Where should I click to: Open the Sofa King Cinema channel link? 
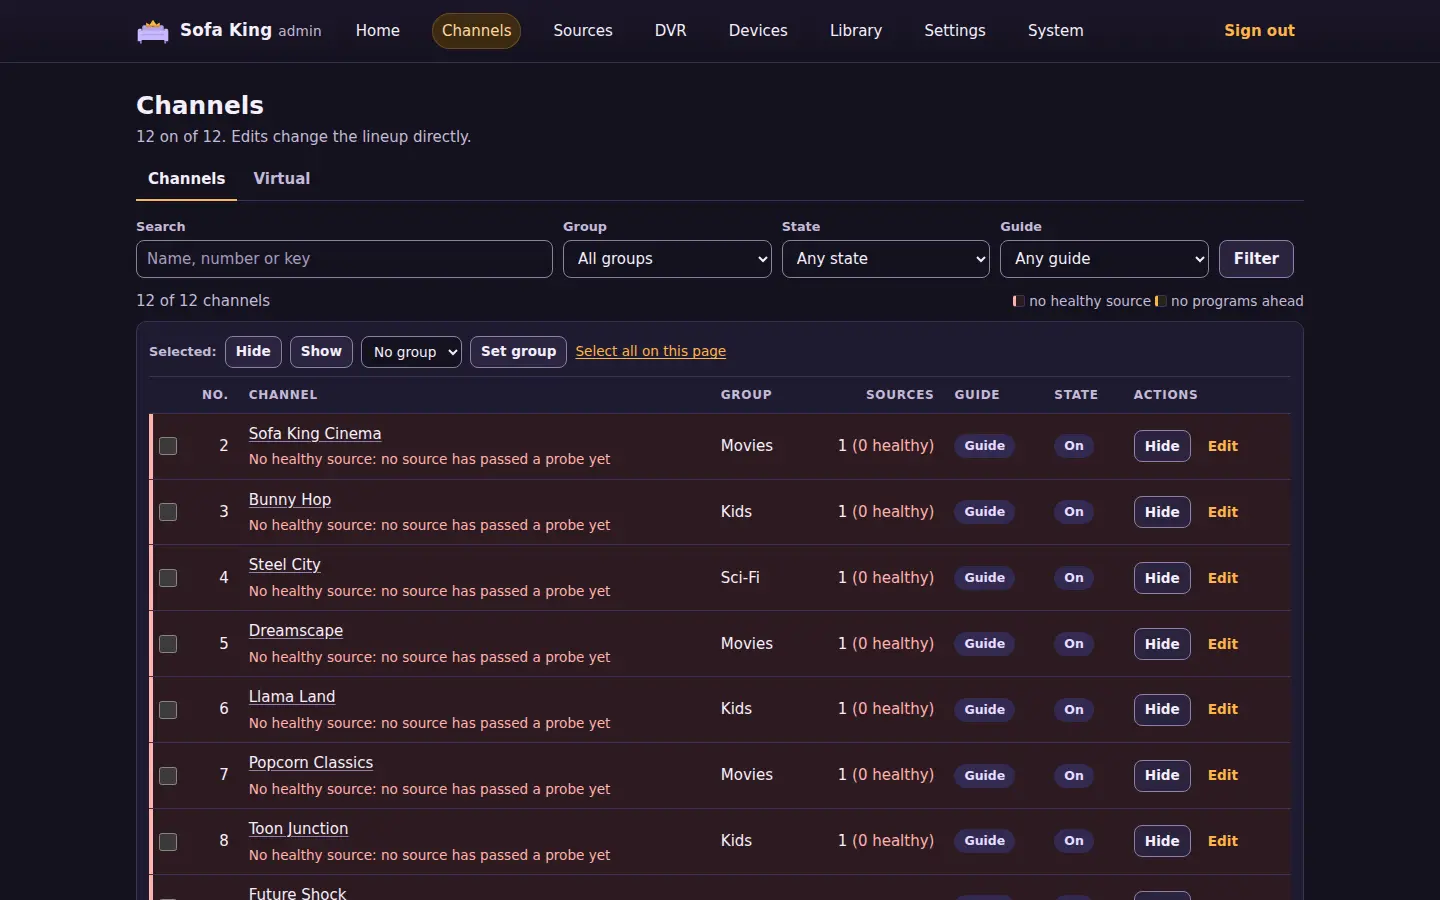315,433
